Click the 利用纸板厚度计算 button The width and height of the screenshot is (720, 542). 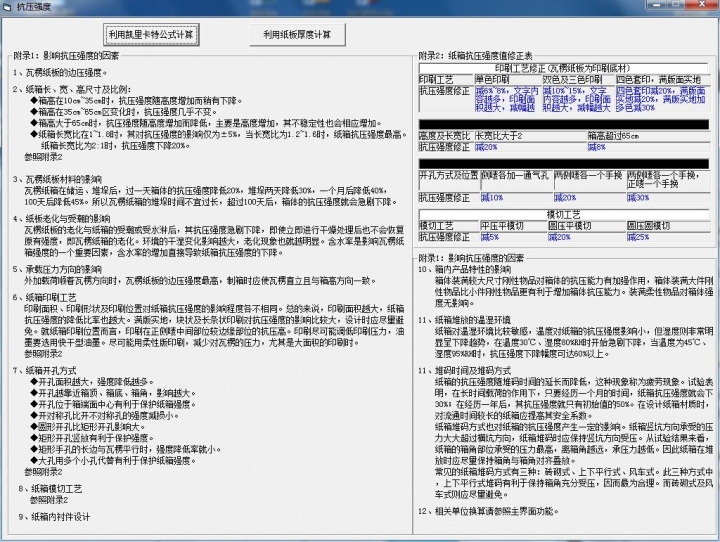click(297, 34)
